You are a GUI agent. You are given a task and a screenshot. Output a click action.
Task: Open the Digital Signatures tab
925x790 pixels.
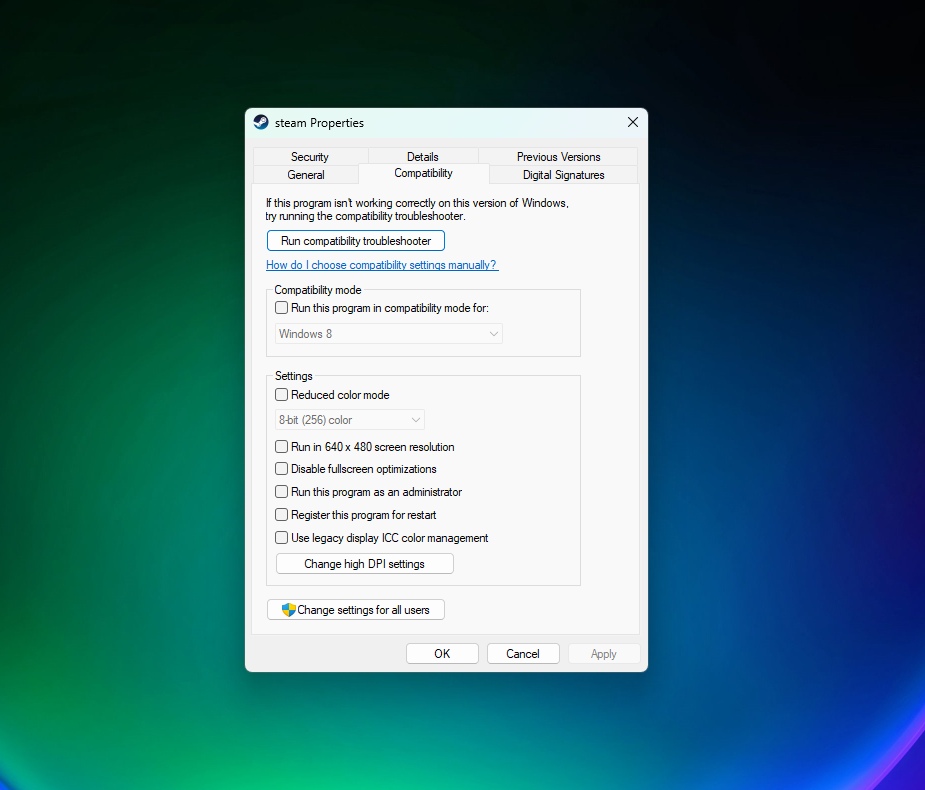pyautogui.click(x=563, y=175)
